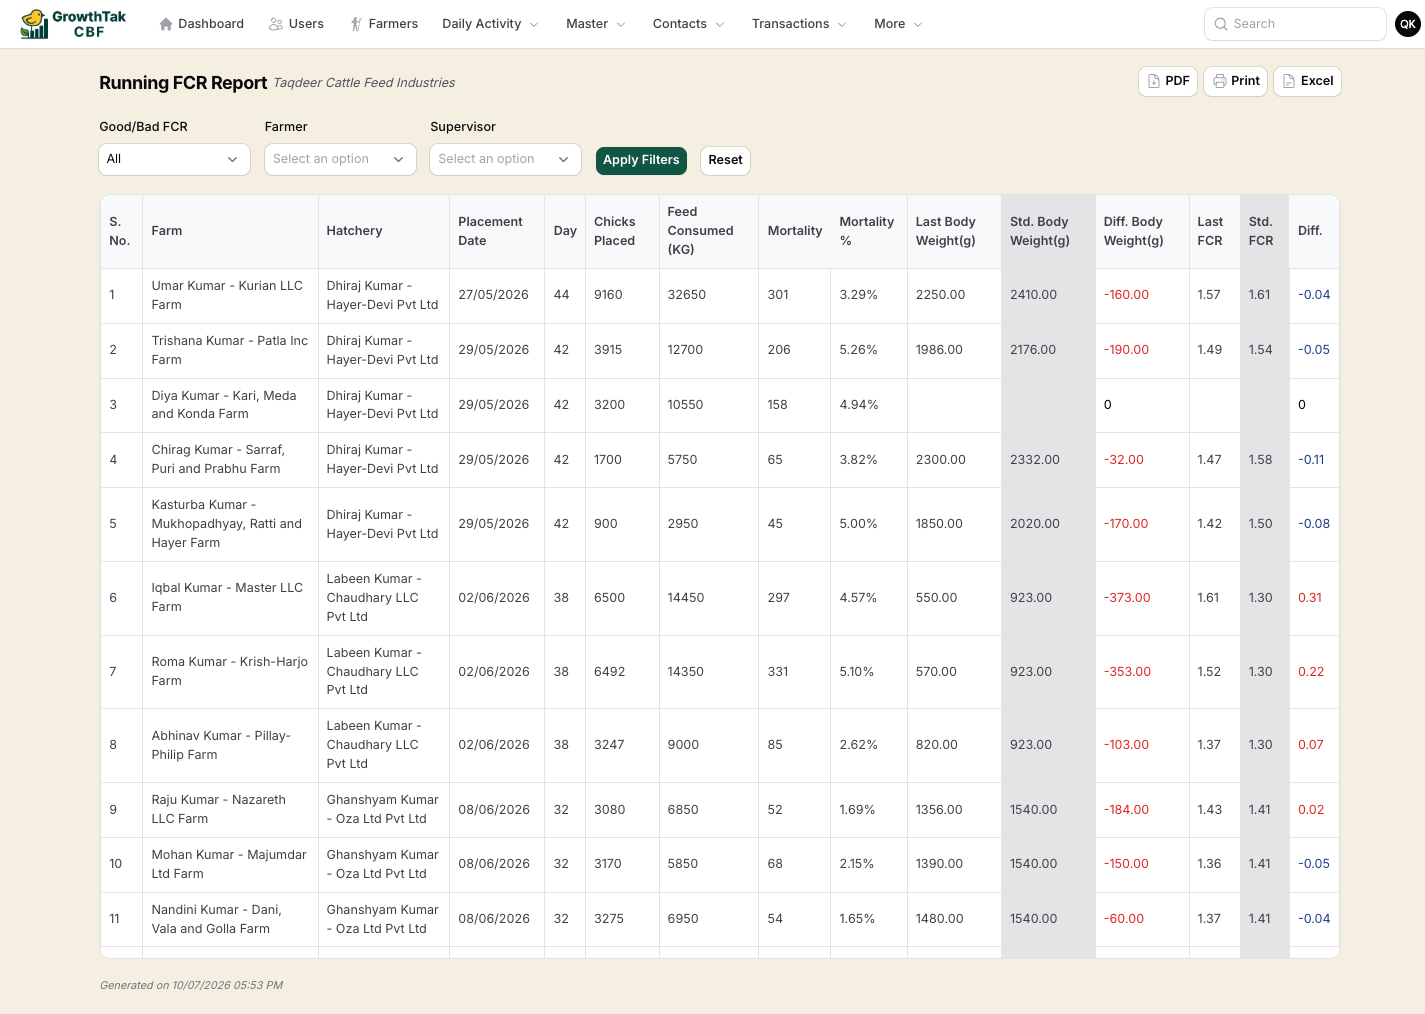Focus the Search input field
Screen dimensions: 1425x1014
pyautogui.click(x=1295, y=24)
